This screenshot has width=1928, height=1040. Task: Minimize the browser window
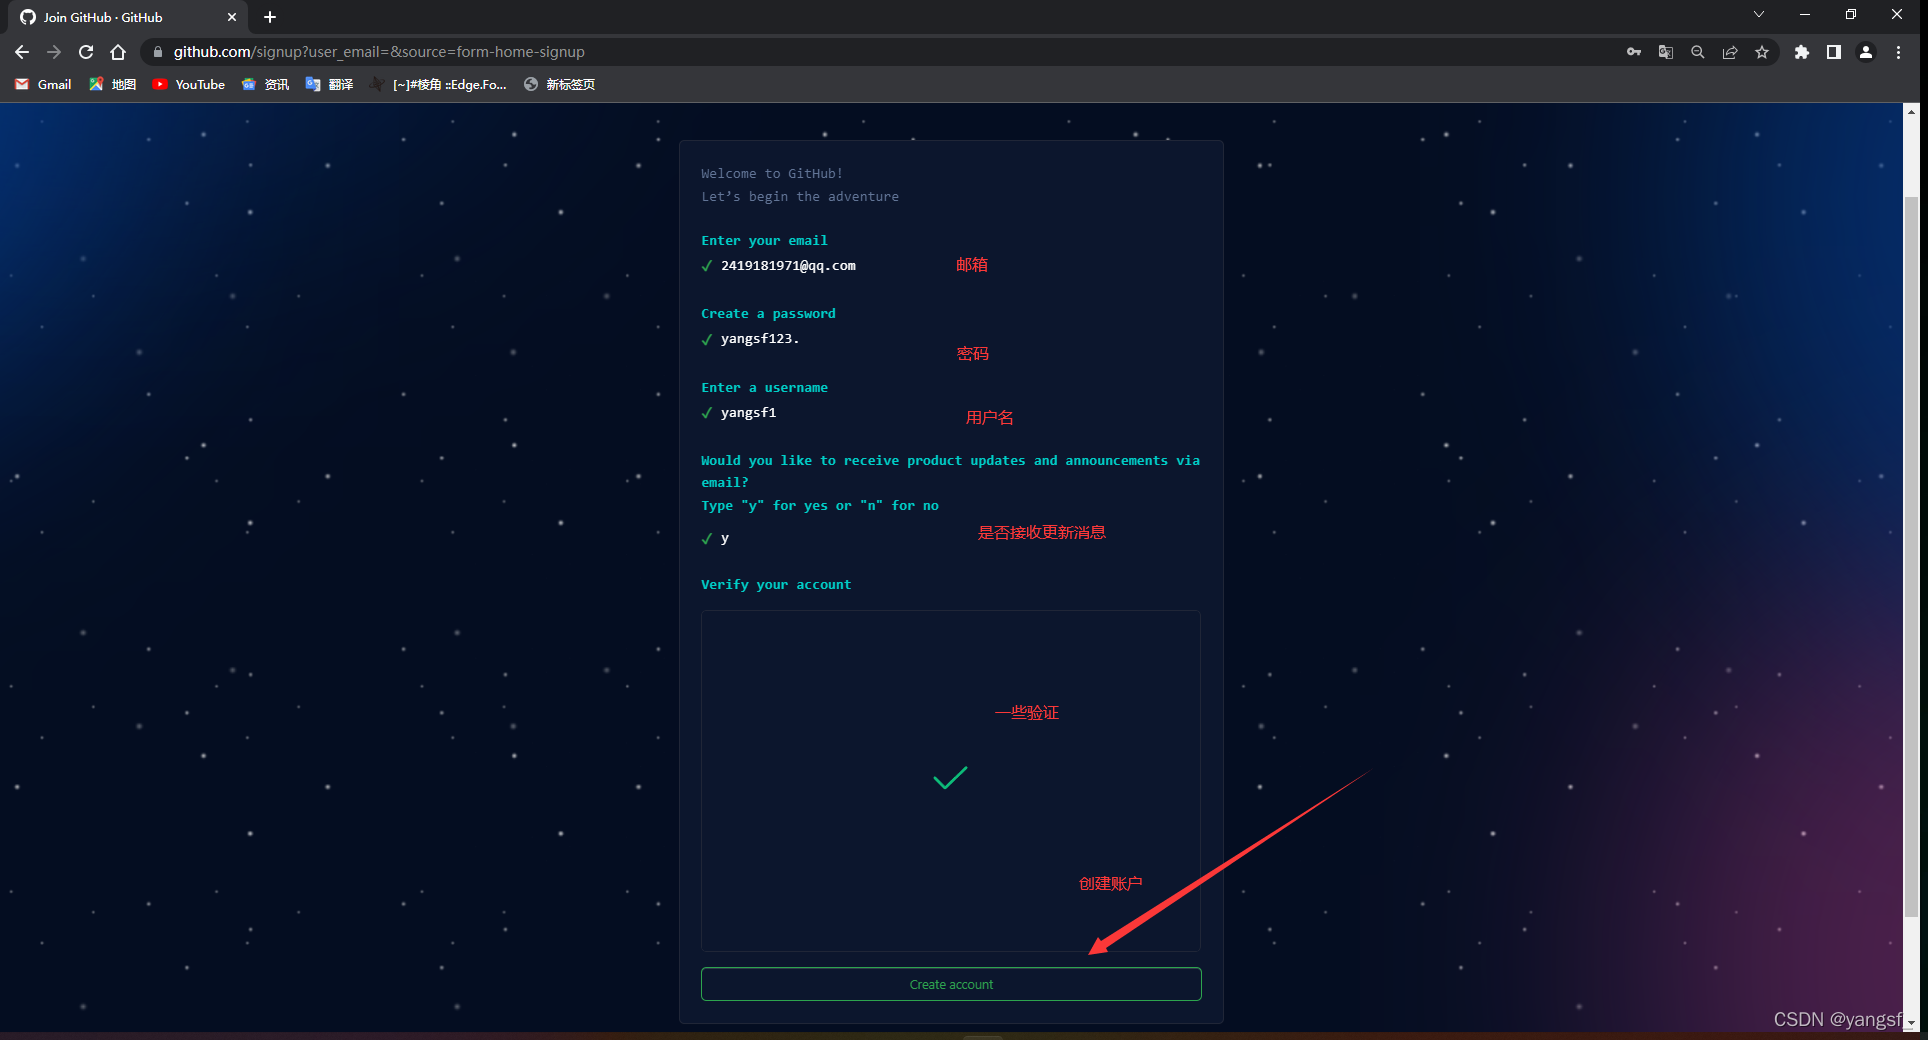(x=1805, y=14)
